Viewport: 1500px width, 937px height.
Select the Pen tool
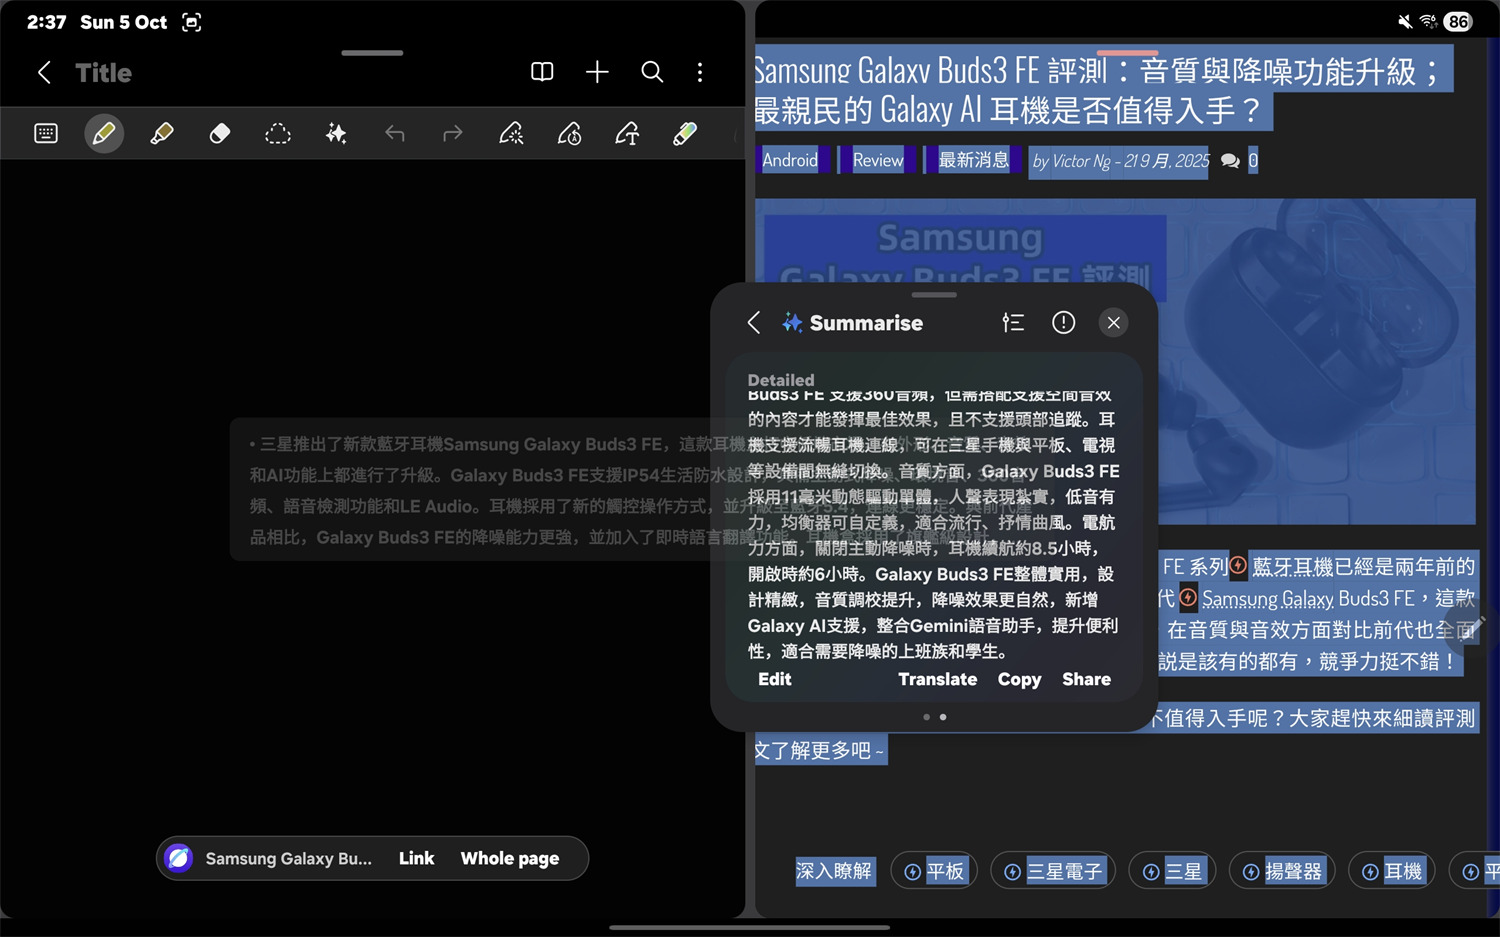point(104,133)
